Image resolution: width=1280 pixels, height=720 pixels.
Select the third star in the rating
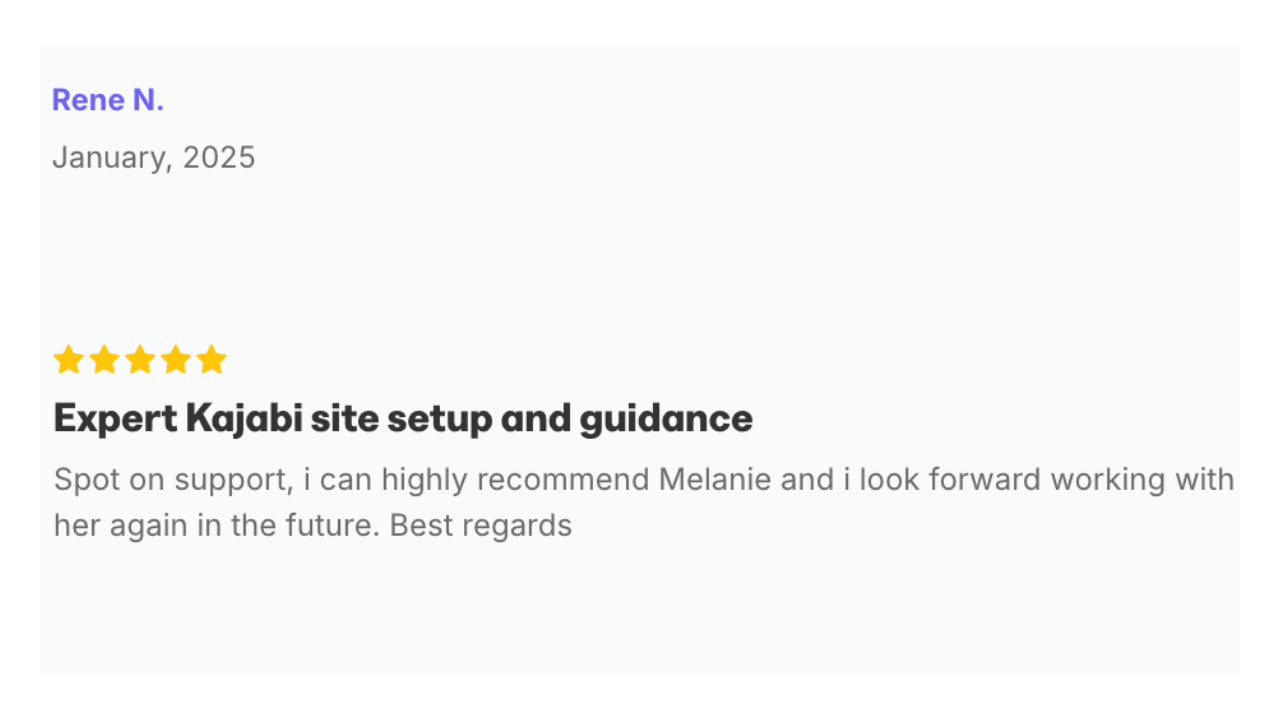(140, 360)
